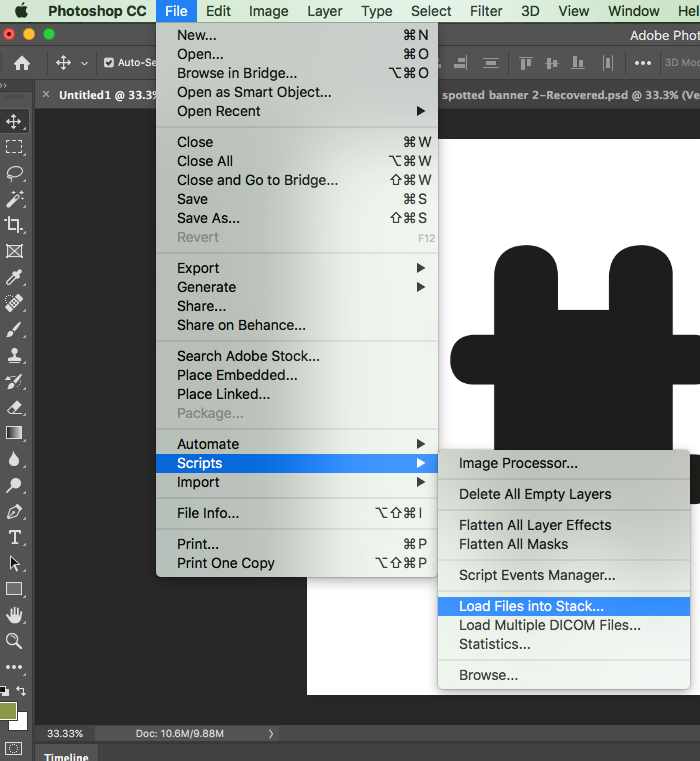Open options bar more-options ellipsis
This screenshot has width=700, height=761.
point(643,63)
